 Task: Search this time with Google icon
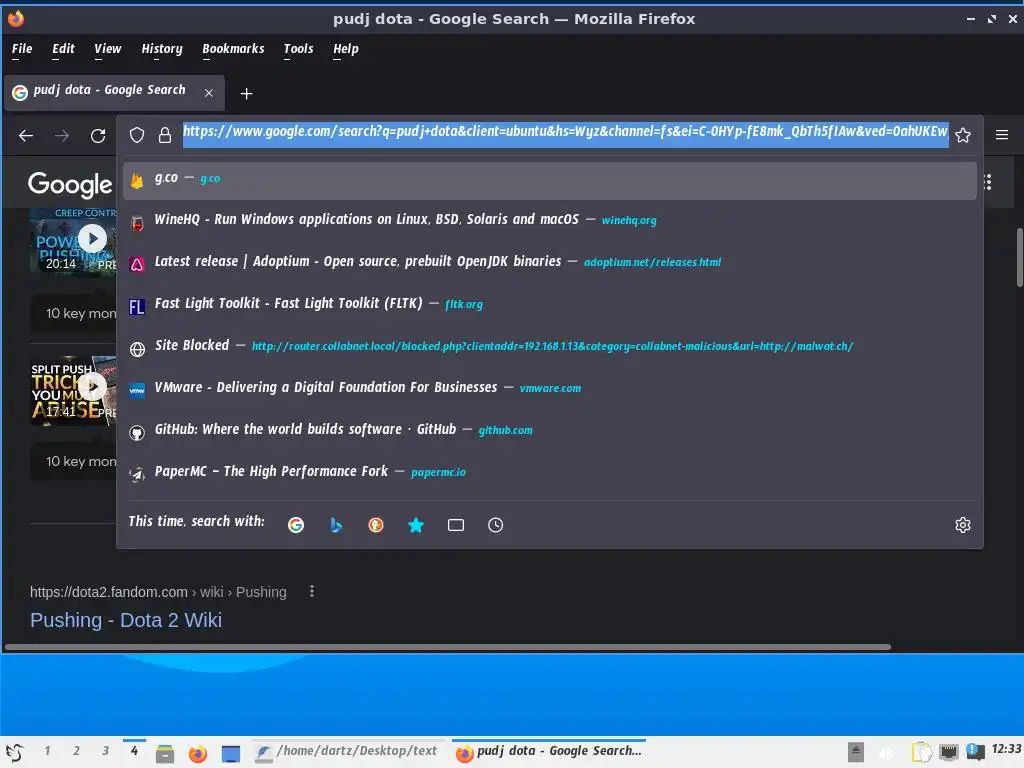pos(296,524)
